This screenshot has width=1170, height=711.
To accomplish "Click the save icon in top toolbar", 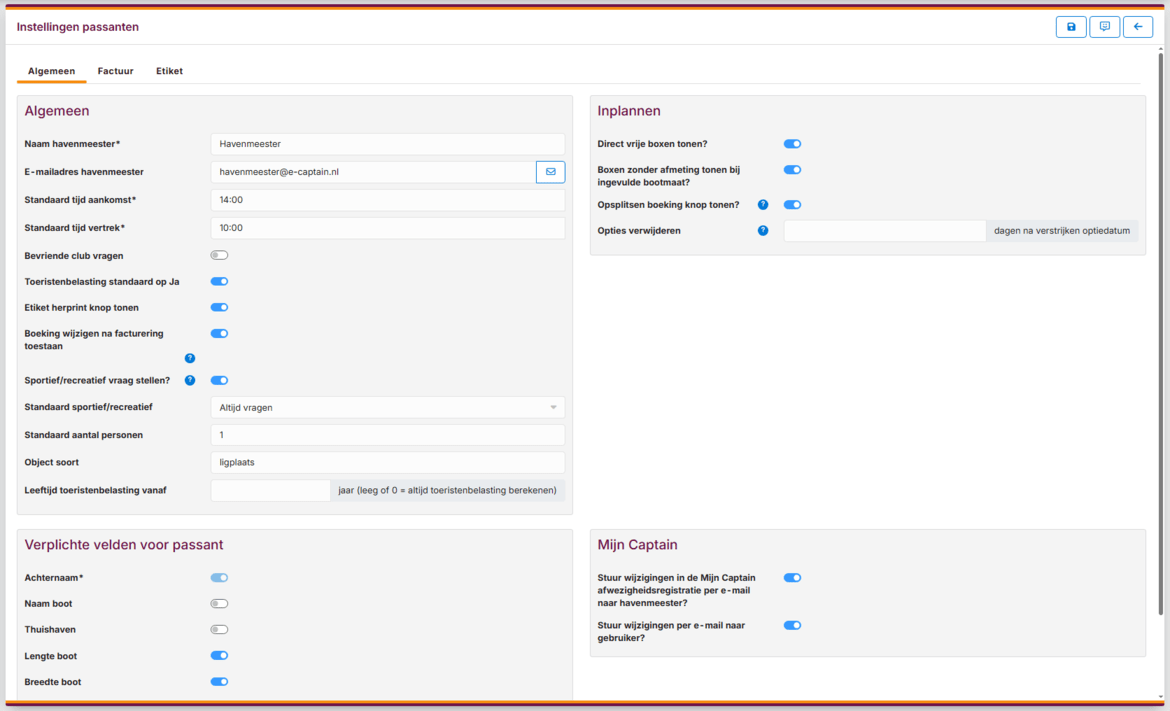I will point(1071,27).
